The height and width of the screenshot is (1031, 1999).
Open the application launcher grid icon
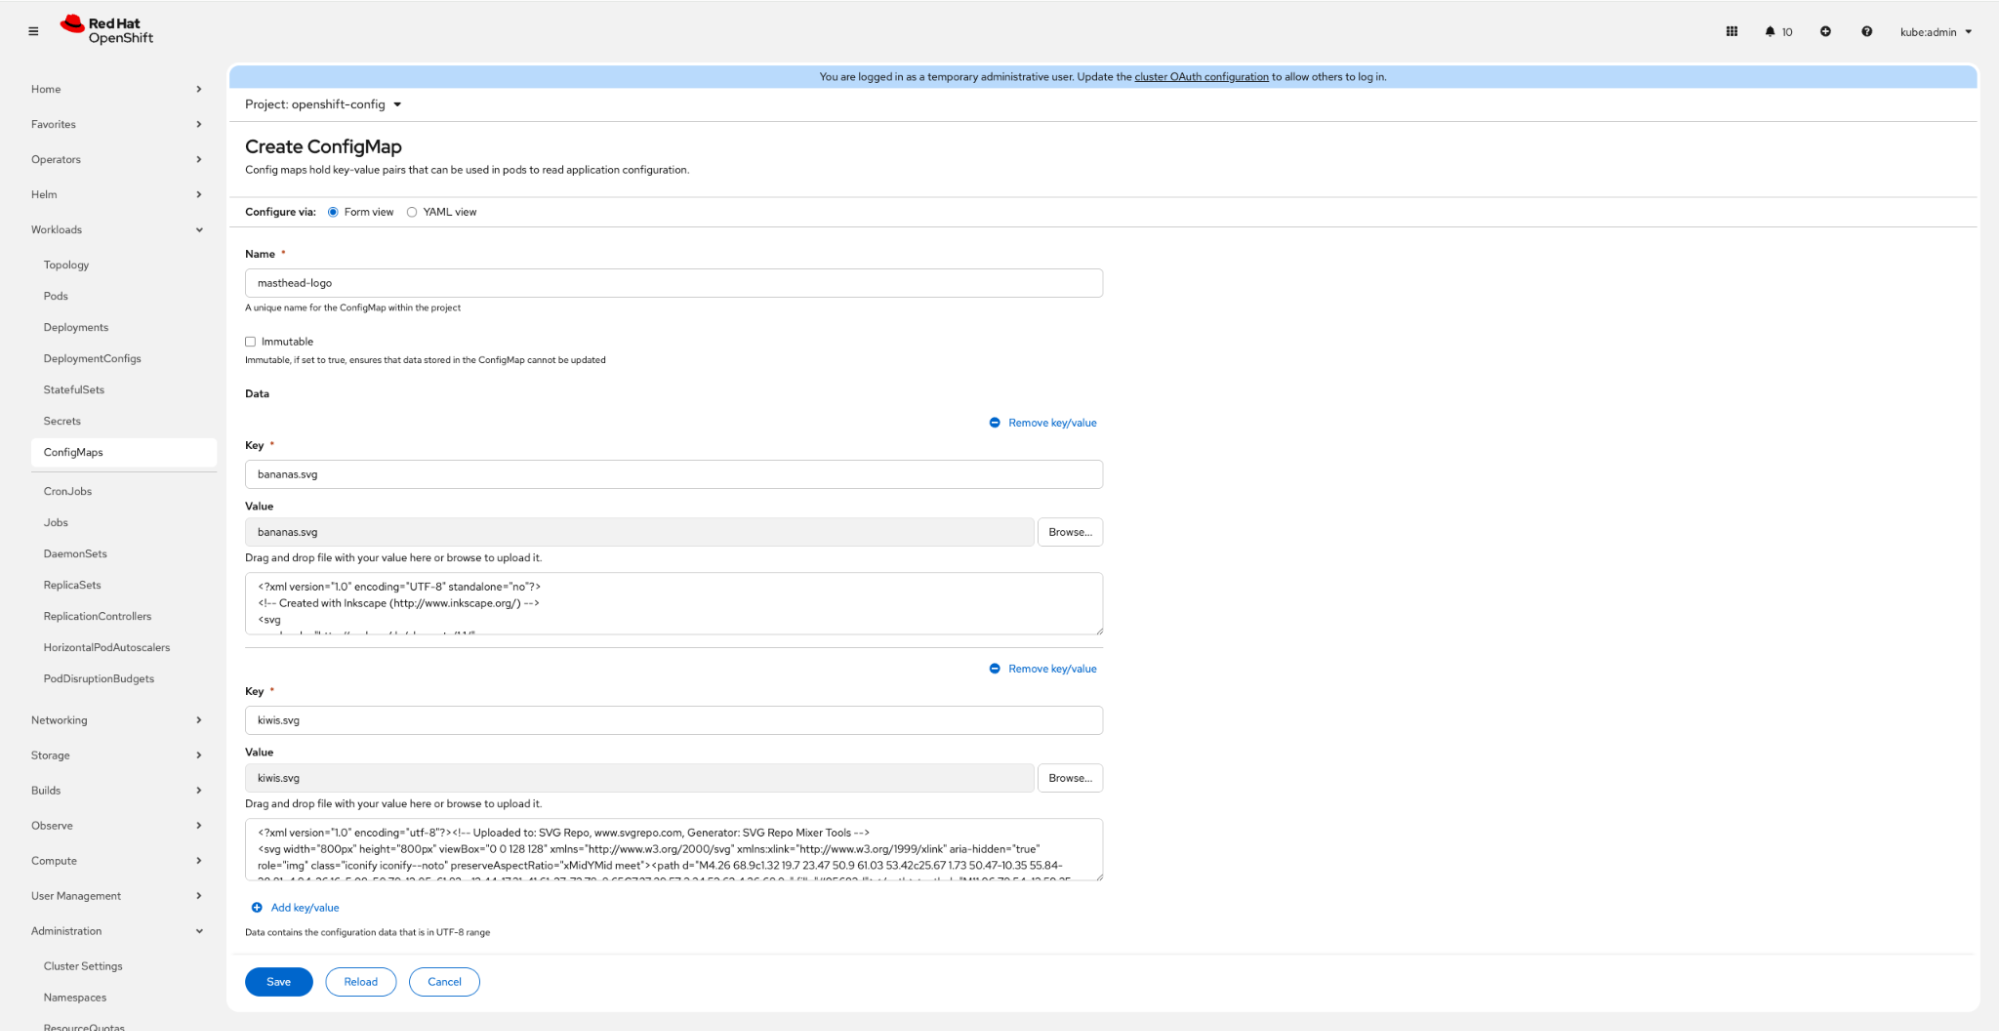pos(1731,31)
